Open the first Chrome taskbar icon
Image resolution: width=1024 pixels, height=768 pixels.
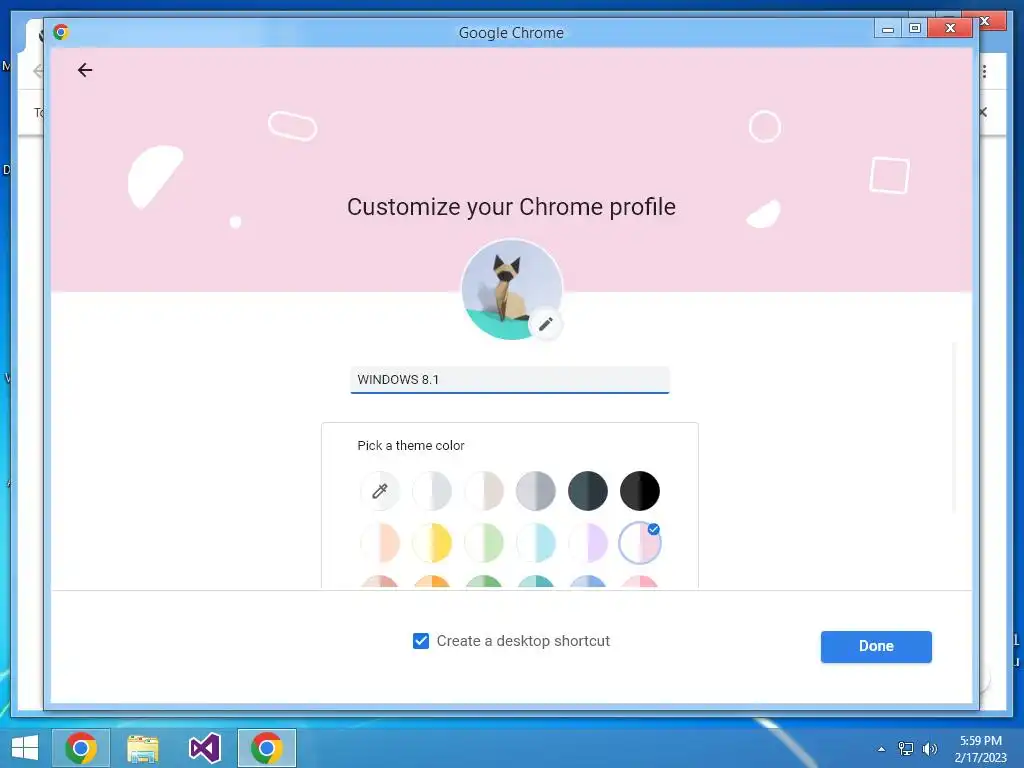(81, 748)
